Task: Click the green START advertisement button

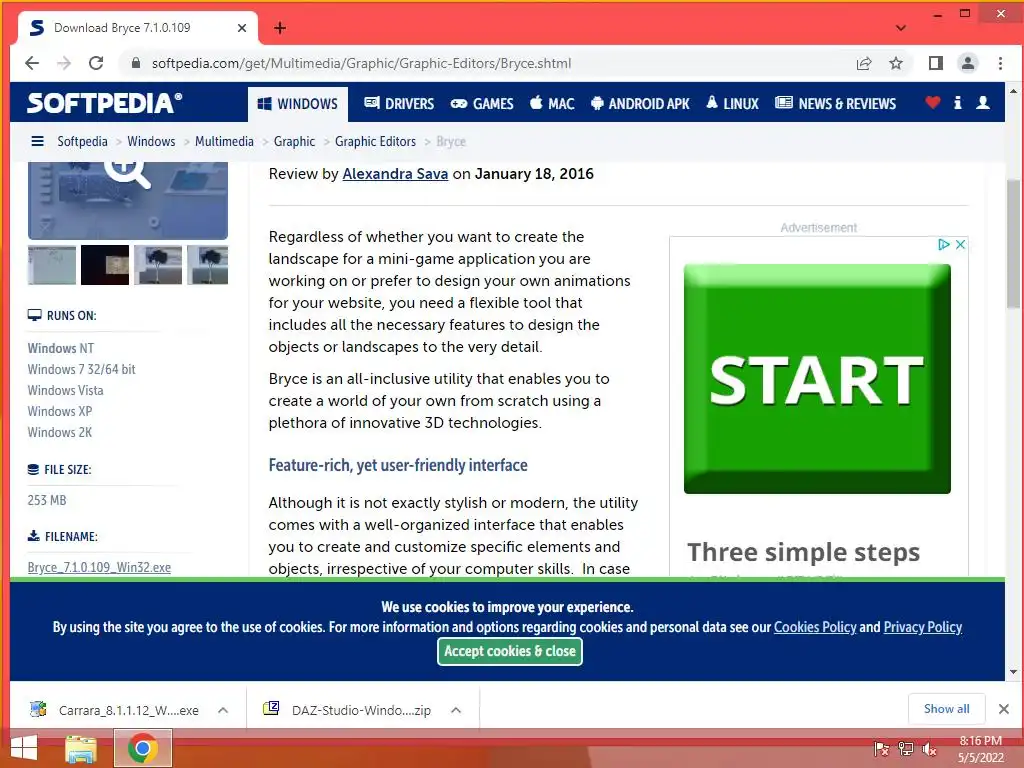Action: (817, 379)
